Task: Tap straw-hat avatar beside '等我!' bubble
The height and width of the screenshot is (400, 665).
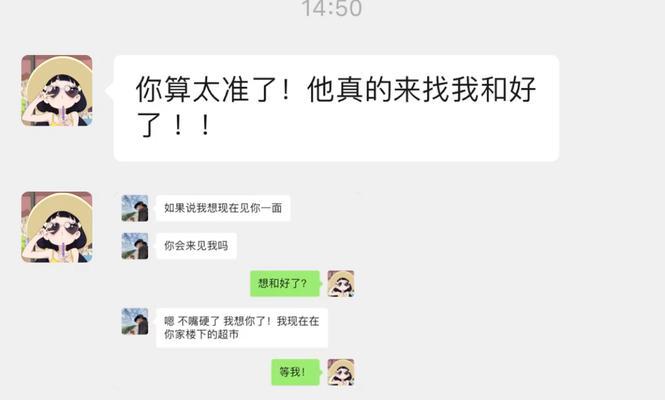Action: (341, 372)
